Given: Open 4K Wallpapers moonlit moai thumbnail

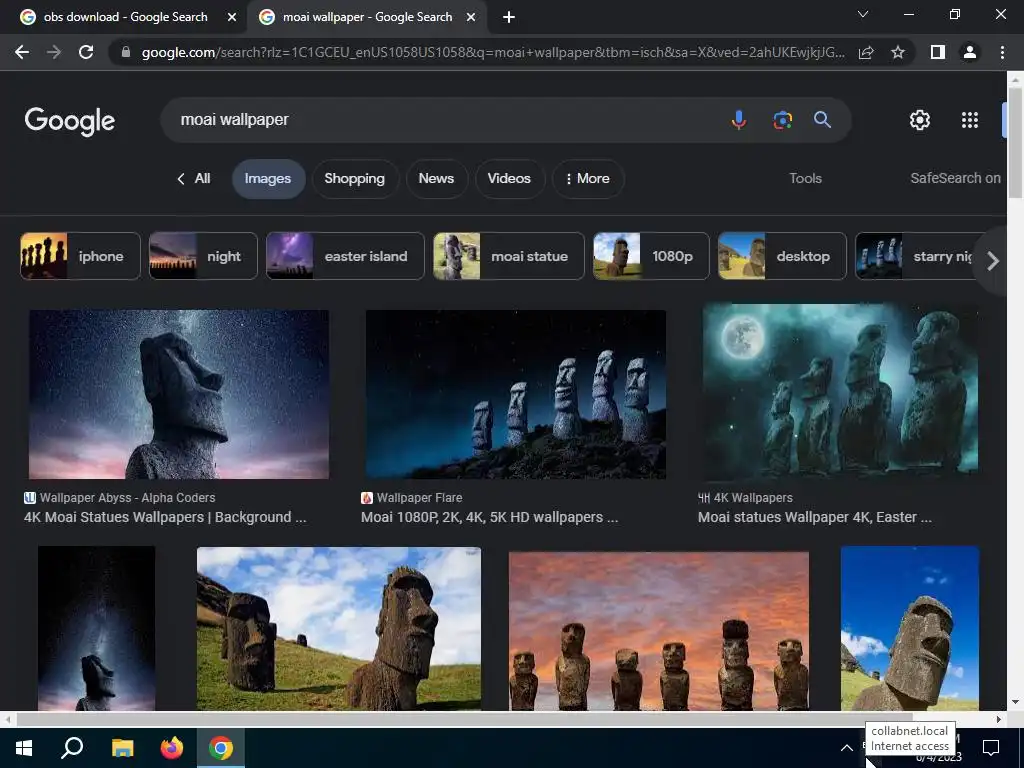Looking at the screenshot, I should click(x=840, y=391).
